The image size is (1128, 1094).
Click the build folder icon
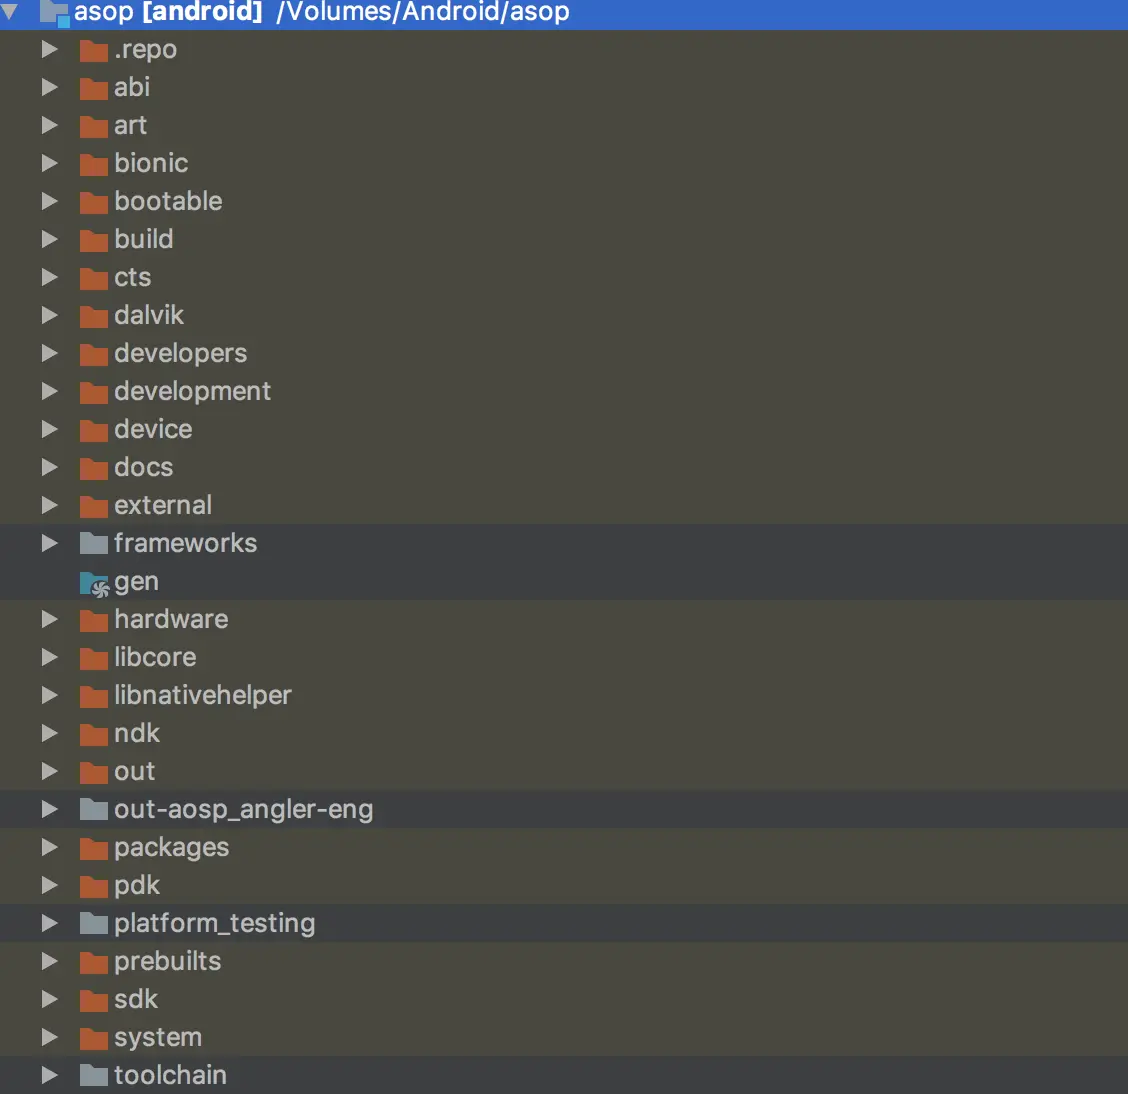(x=94, y=241)
